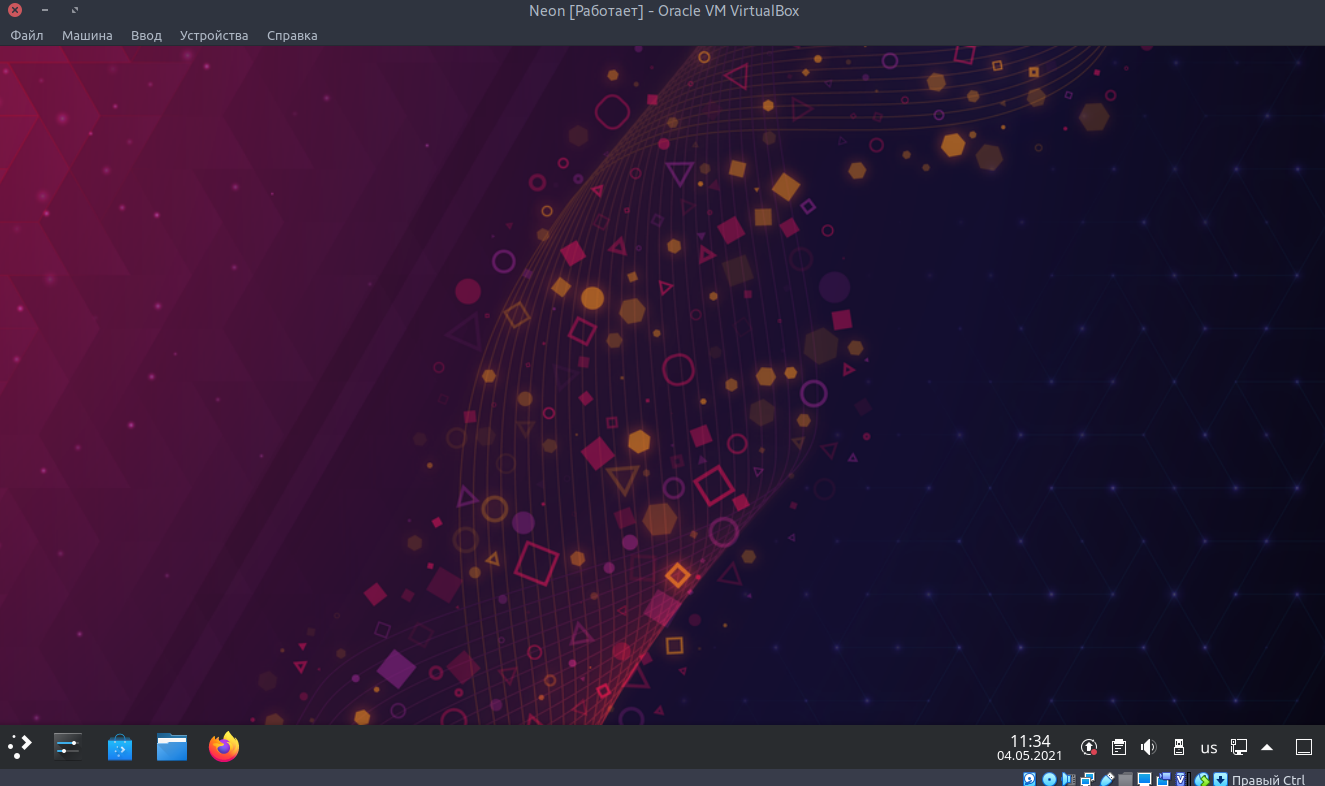Click the VirtualBox shared folders indicator
Image resolution: width=1325 pixels, height=786 pixels.
click(1125, 779)
